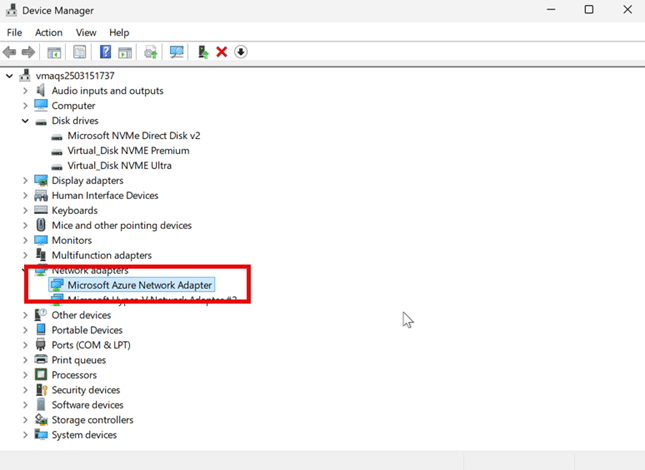
Task: Expand the Storage controllers category
Action: tap(26, 421)
